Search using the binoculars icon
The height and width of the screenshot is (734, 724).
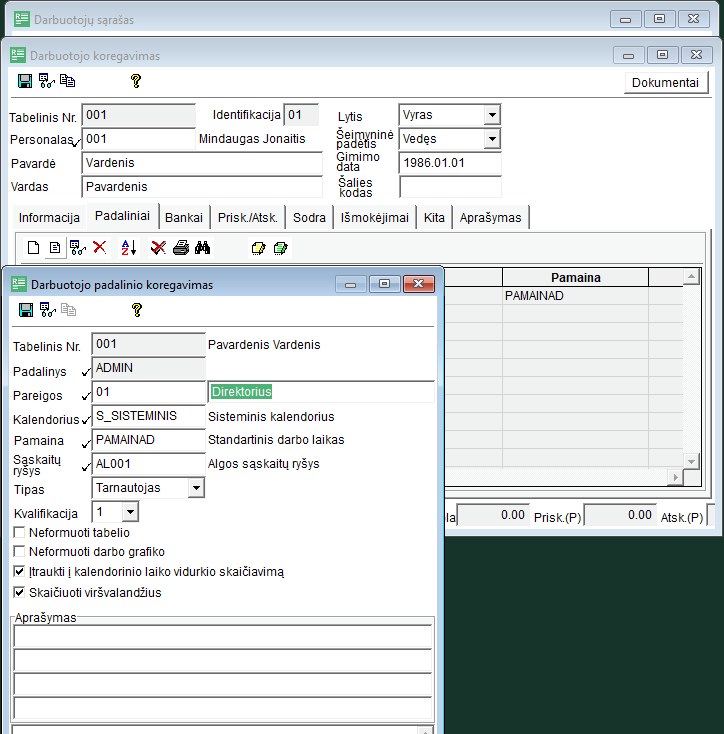pos(202,248)
